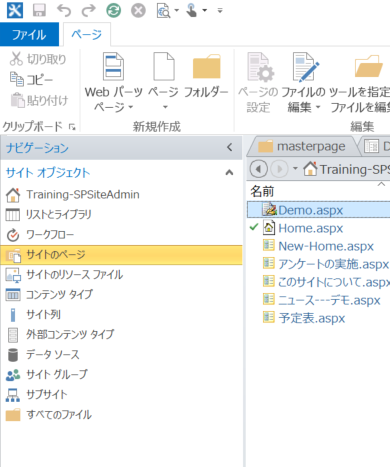Click the green Refresh icon
390x467 pixels.
(113, 11)
